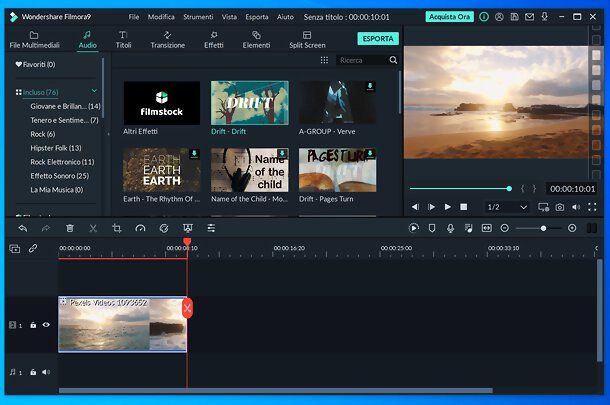This screenshot has width=610, height=405.
Task: Click the render preview icon
Action: coord(414,228)
